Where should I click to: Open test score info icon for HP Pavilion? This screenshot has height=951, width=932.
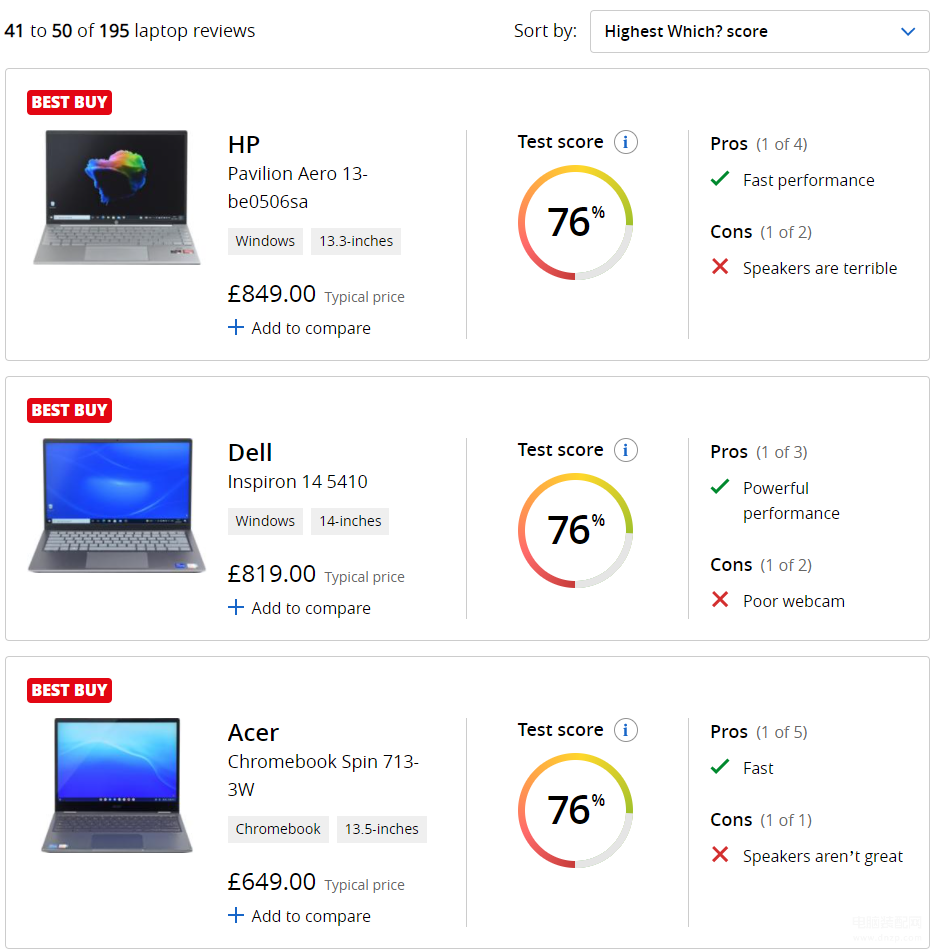[x=625, y=143]
